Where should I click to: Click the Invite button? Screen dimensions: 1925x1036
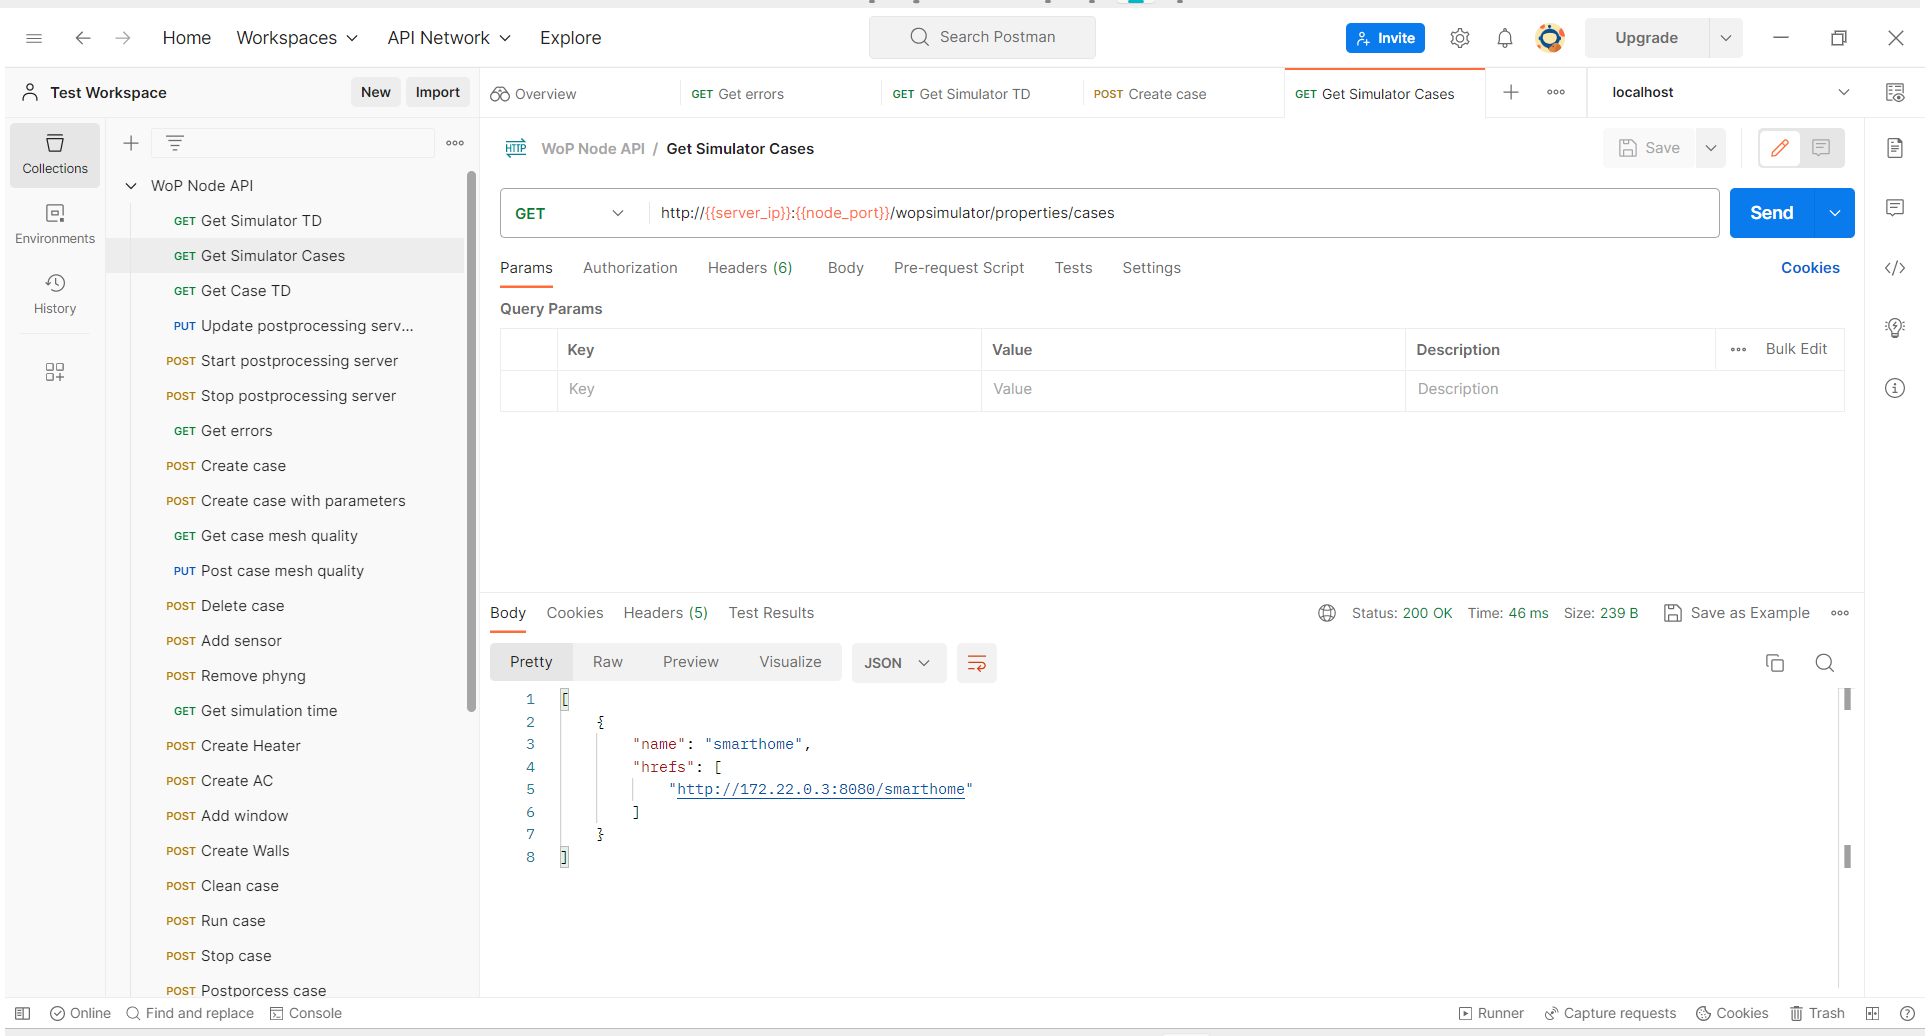click(x=1385, y=38)
